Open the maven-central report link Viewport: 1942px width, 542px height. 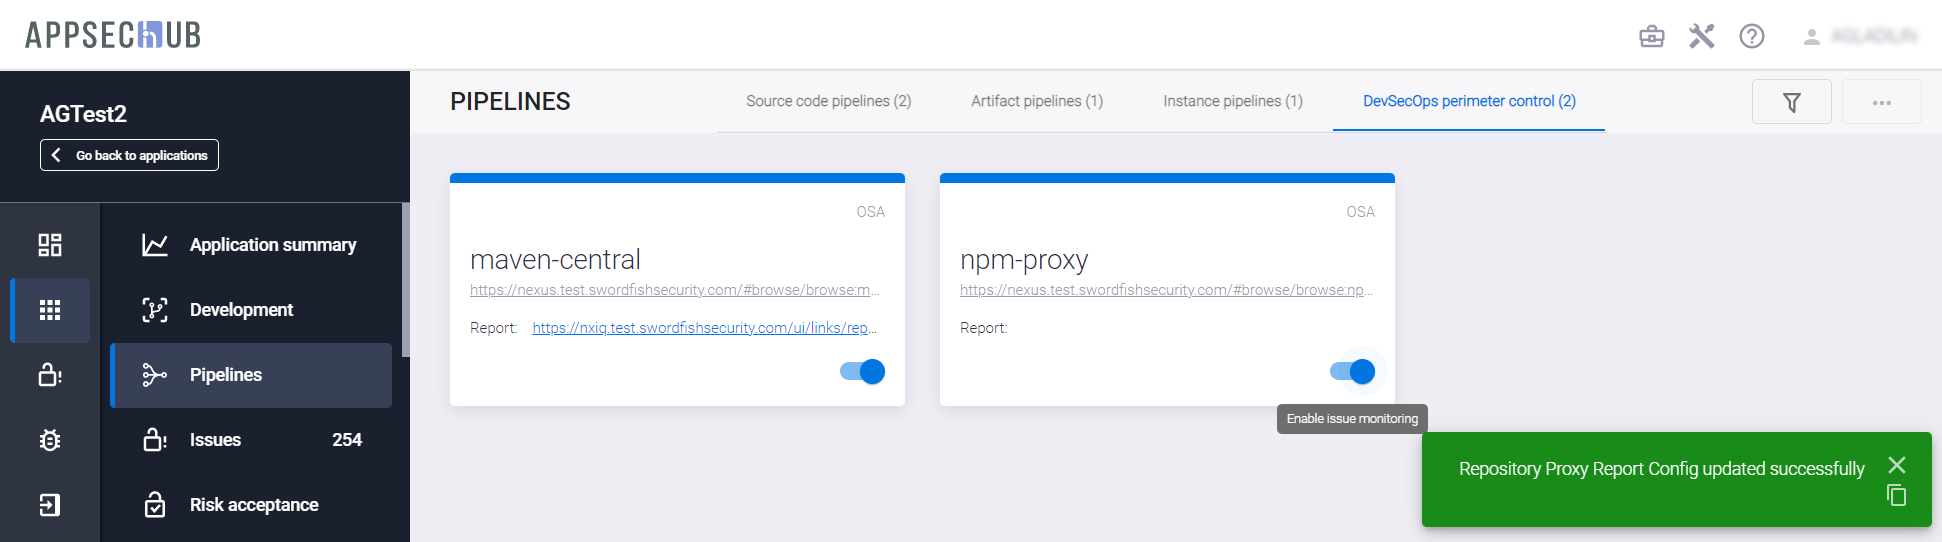coord(705,328)
